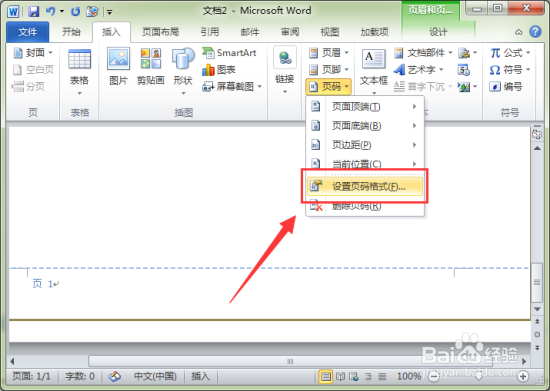Insert SmartArt graphic
The height and width of the screenshot is (391, 550).
tap(229, 53)
